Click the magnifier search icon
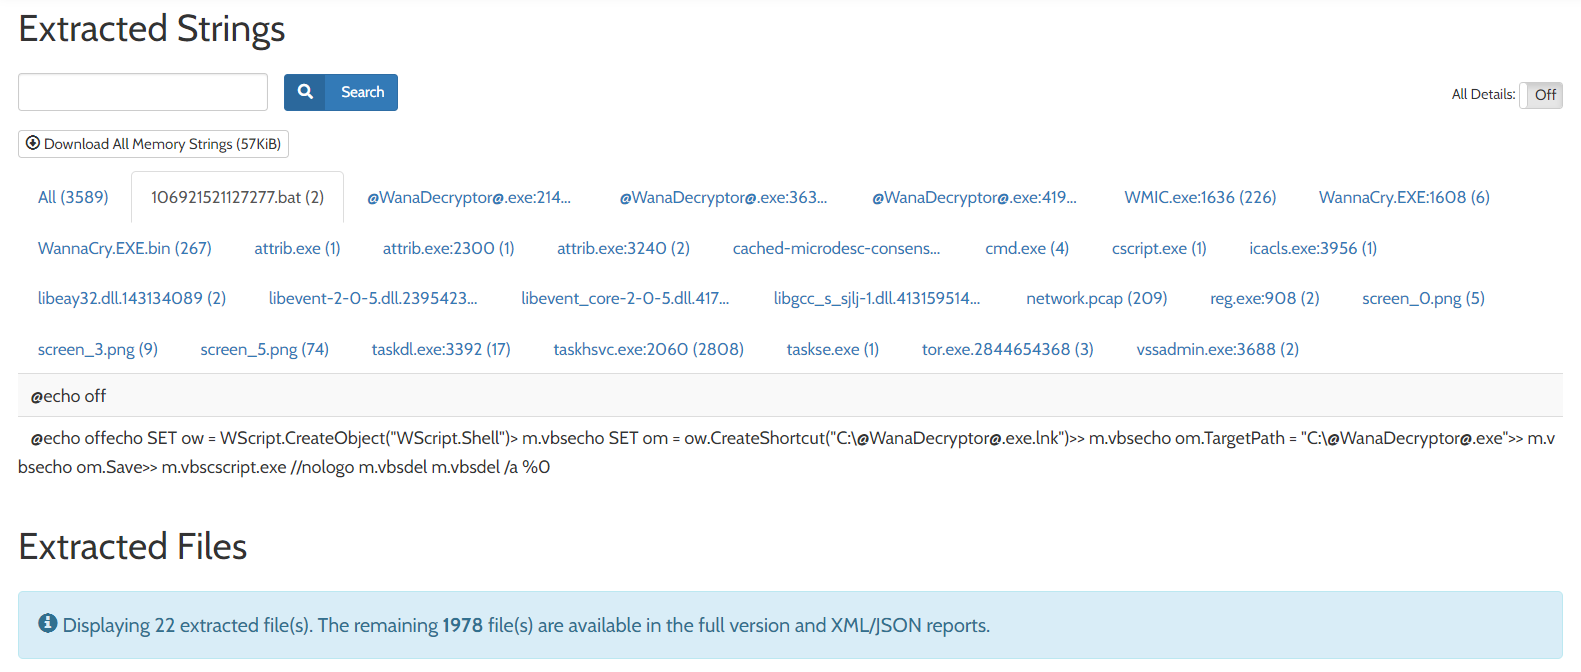 305,92
